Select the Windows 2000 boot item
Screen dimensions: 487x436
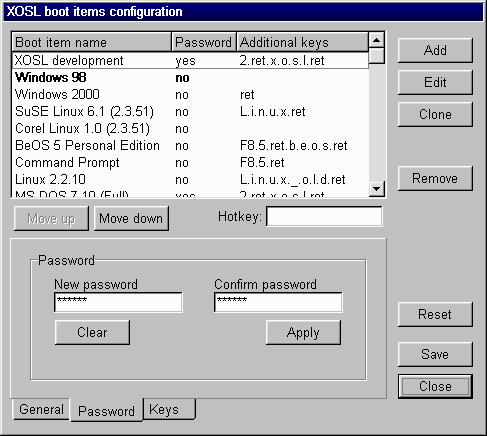[190, 94]
